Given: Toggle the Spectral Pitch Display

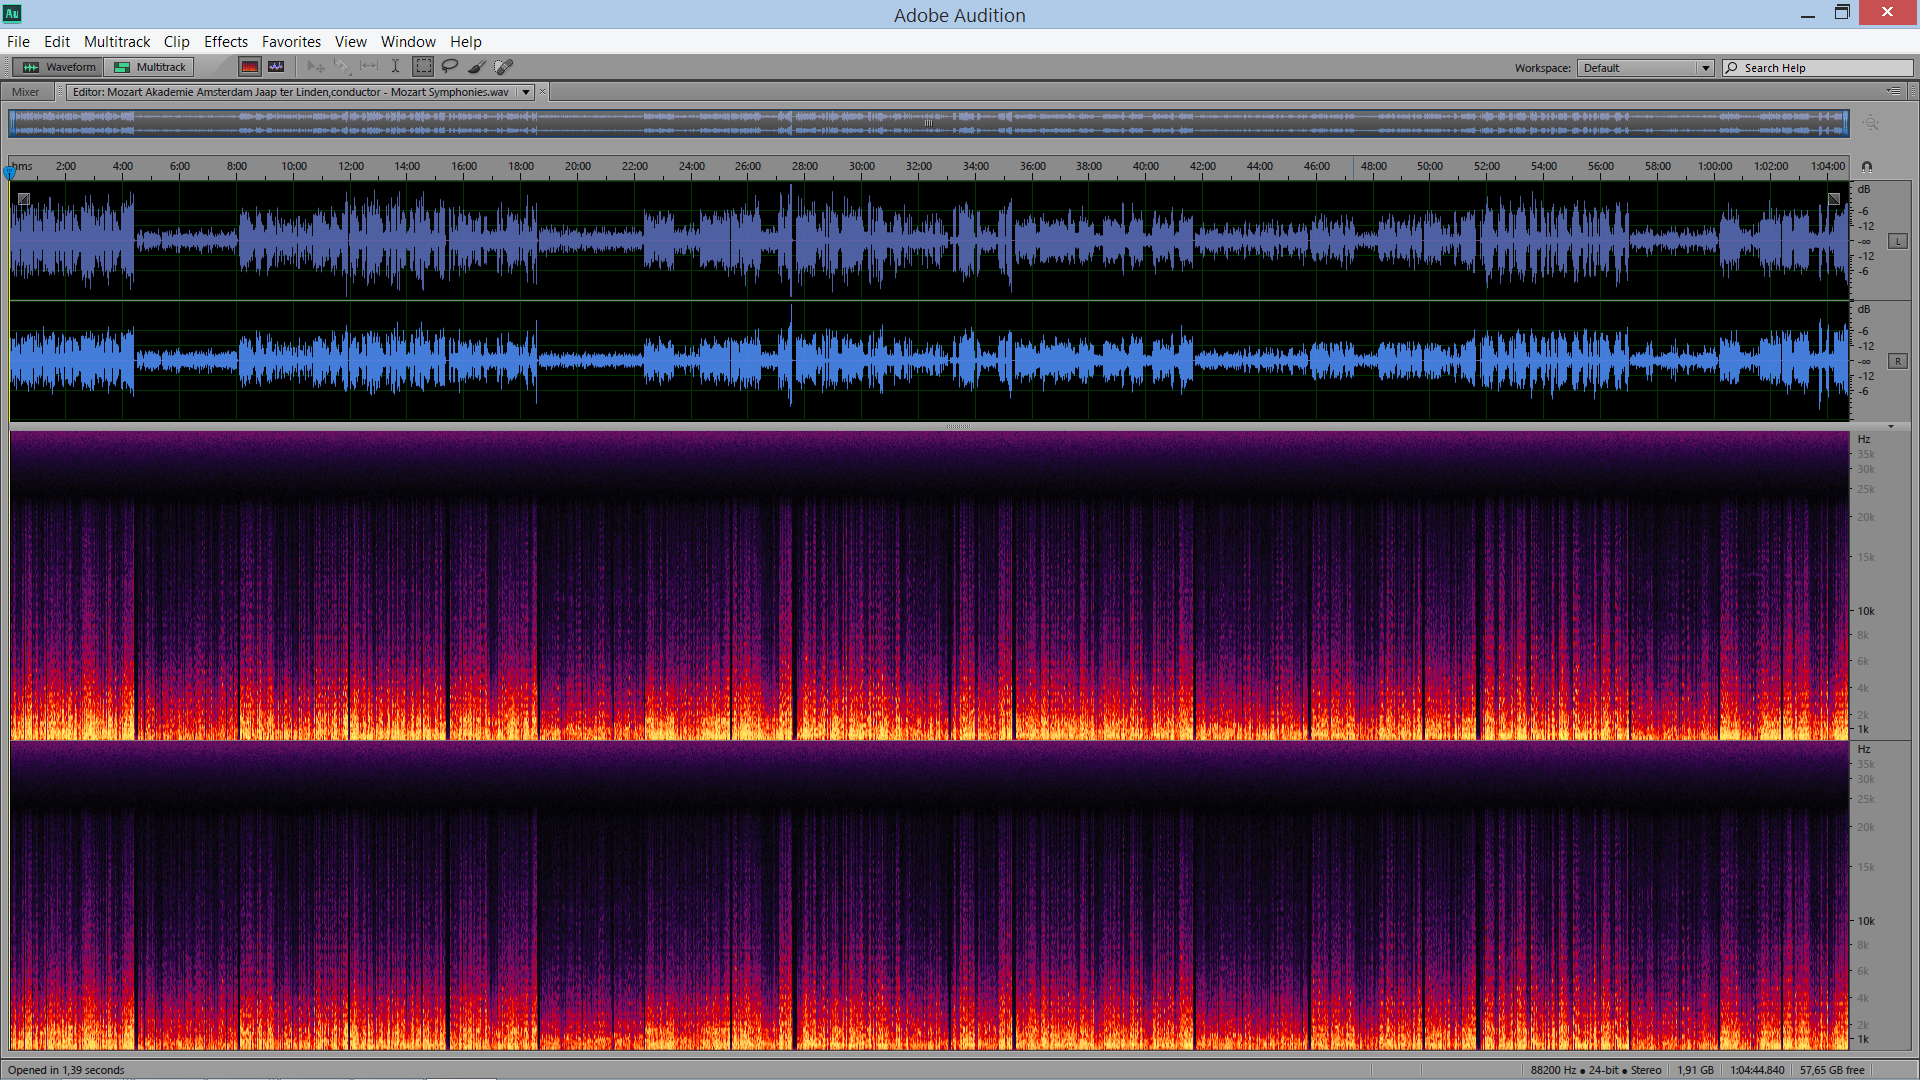Looking at the screenshot, I should 276,67.
